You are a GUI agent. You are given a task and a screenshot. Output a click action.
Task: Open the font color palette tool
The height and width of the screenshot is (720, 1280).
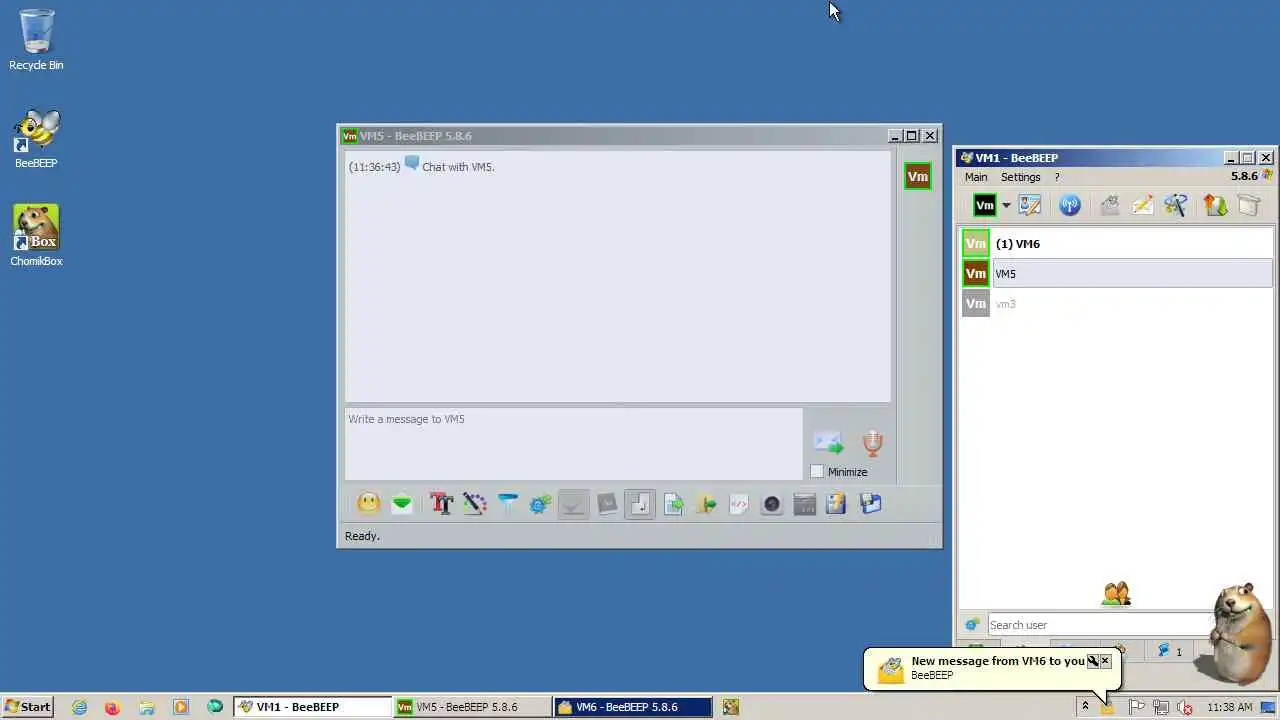(474, 504)
